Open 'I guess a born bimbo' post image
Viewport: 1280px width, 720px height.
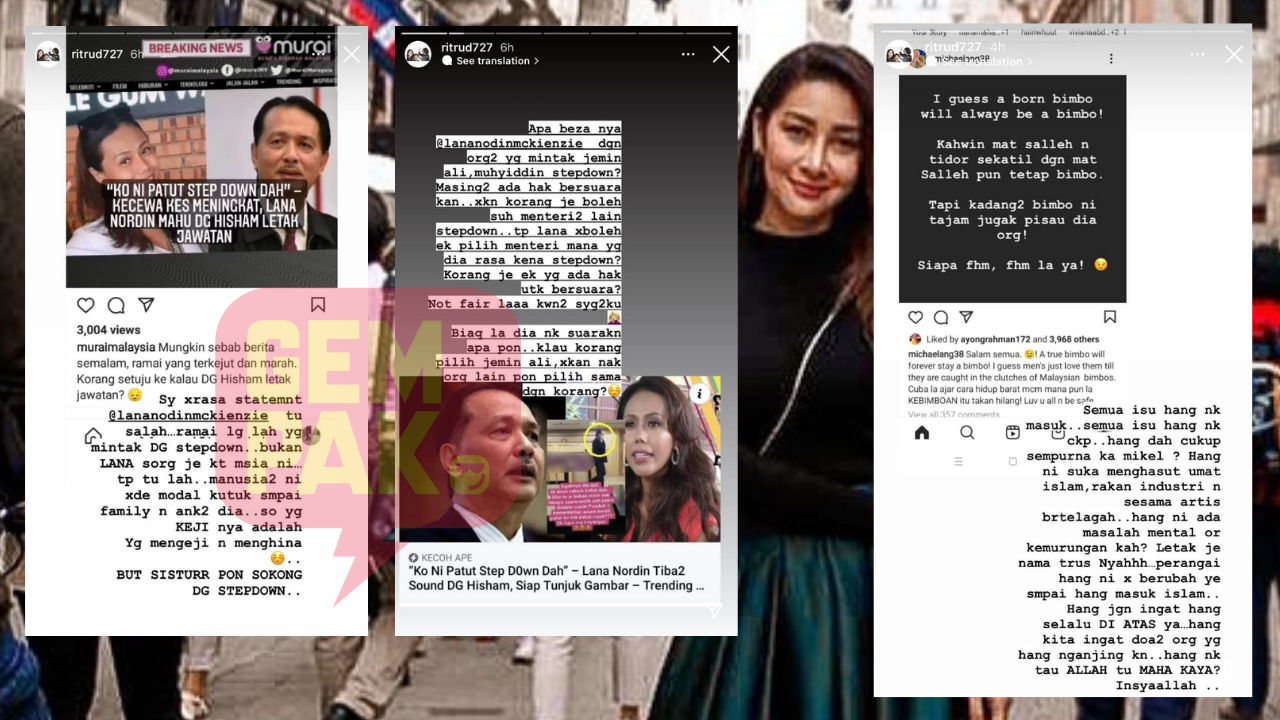point(1012,189)
